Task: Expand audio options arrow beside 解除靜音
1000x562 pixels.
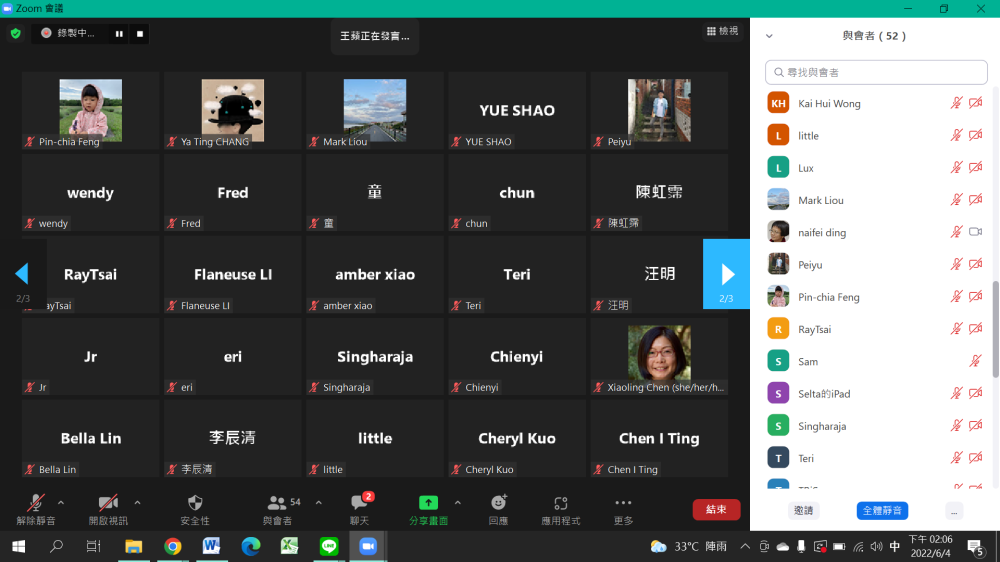Action: click(x=61, y=502)
